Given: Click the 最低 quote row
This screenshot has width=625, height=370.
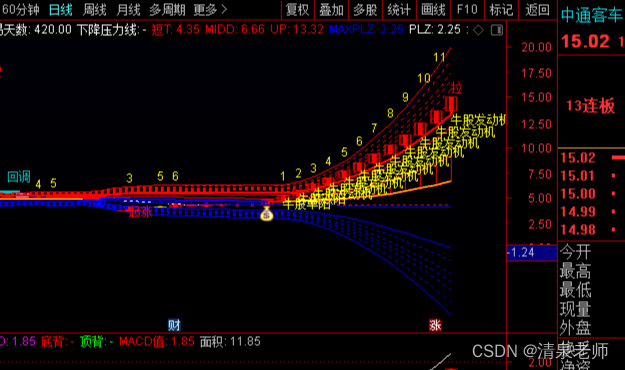Looking at the screenshot, I should (576, 290).
